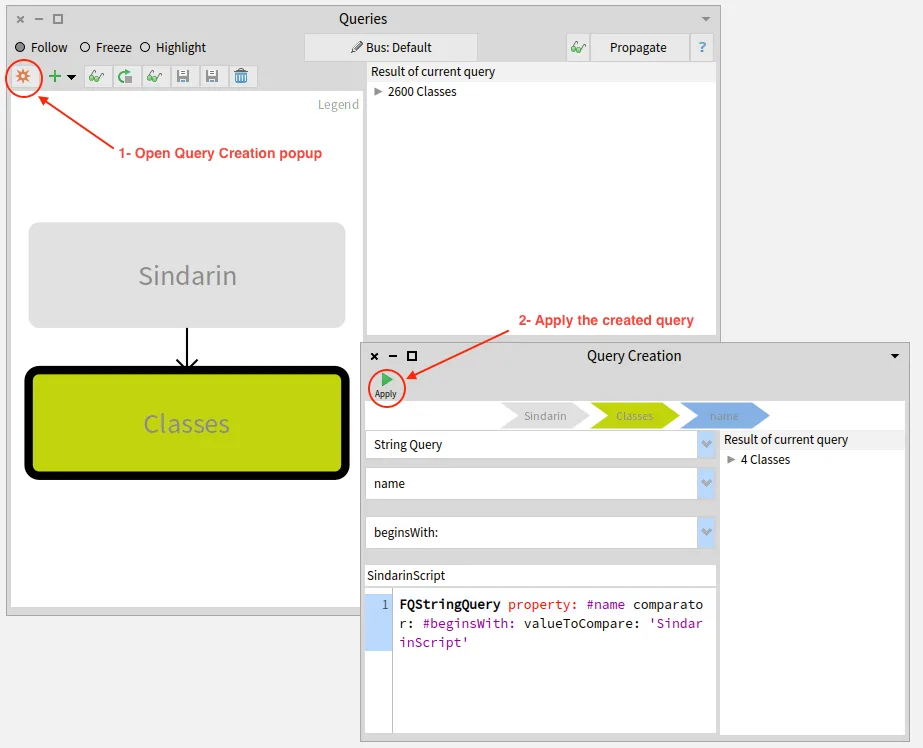This screenshot has height=748, width=923.
Task: Click the Bus: Default button
Action: (x=391, y=47)
